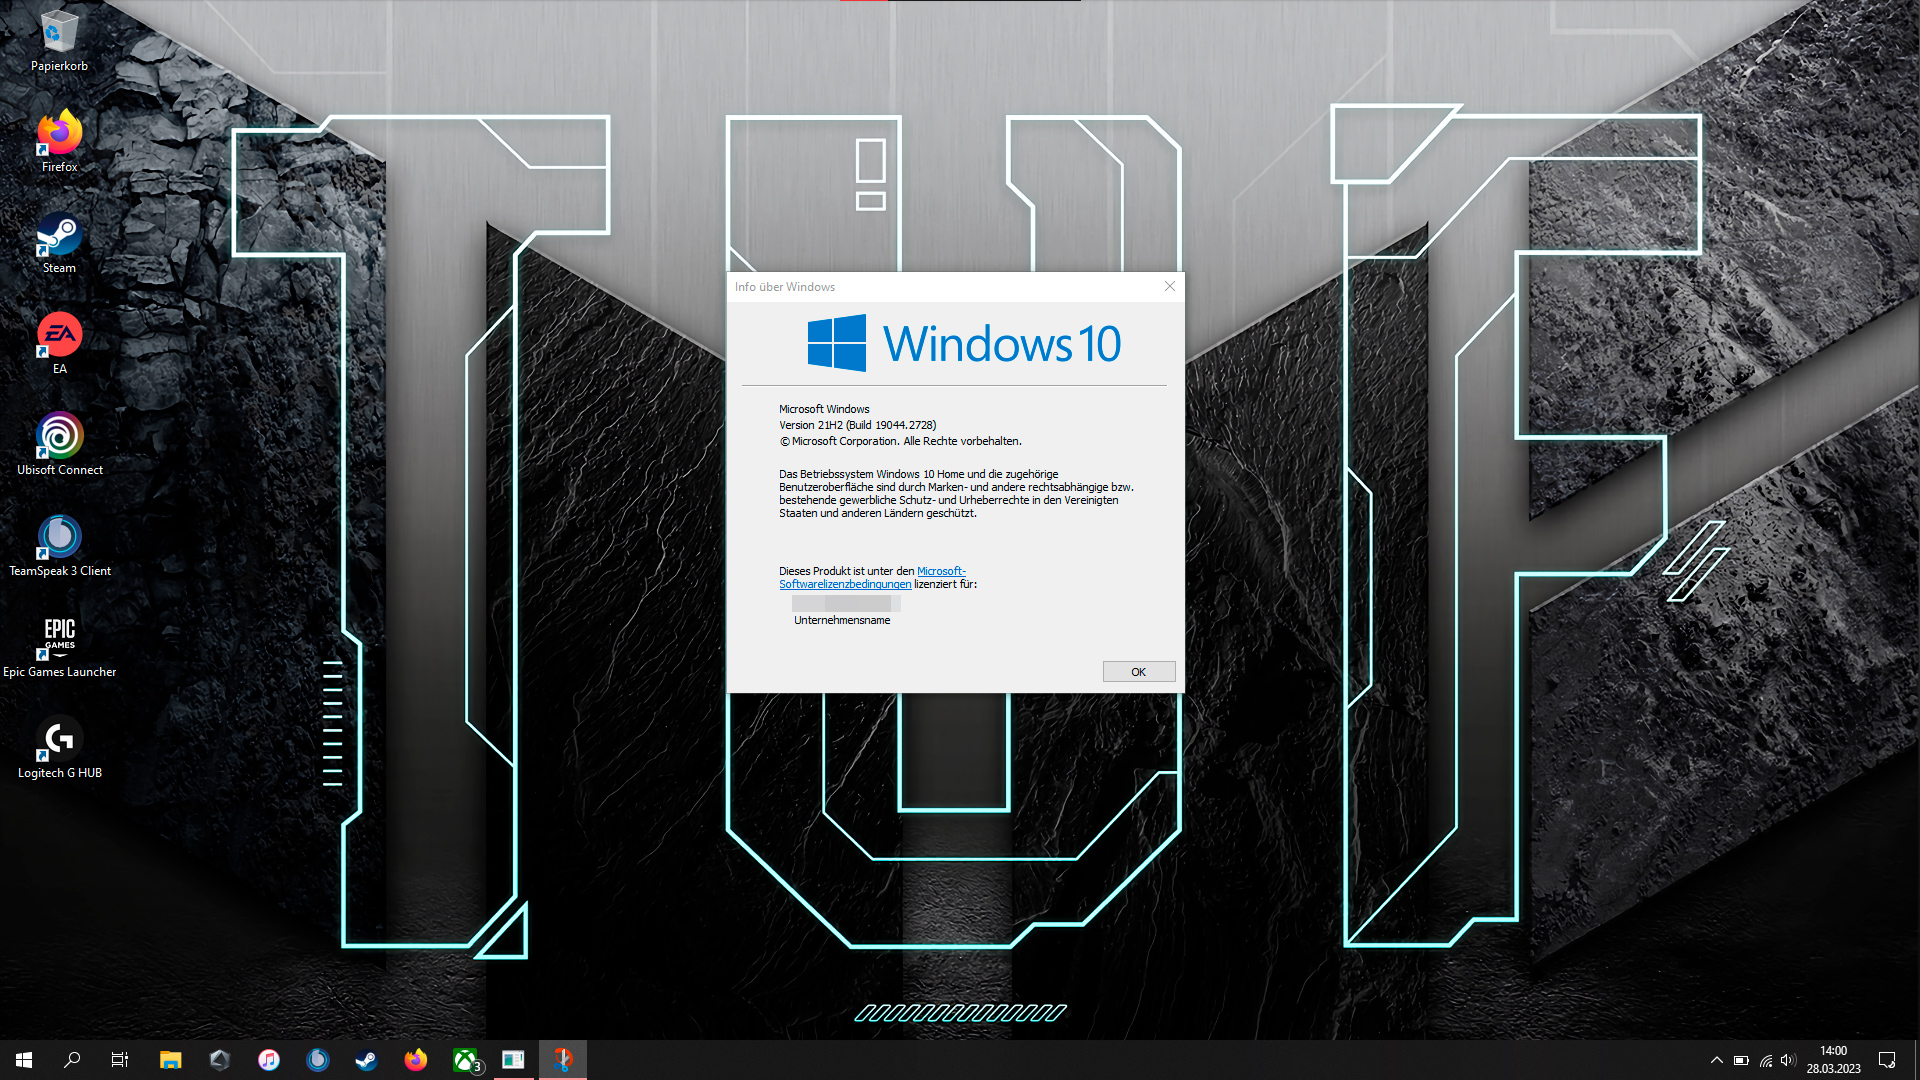Open iTunes from the taskbar
This screenshot has width=1920, height=1080.
269,1060
